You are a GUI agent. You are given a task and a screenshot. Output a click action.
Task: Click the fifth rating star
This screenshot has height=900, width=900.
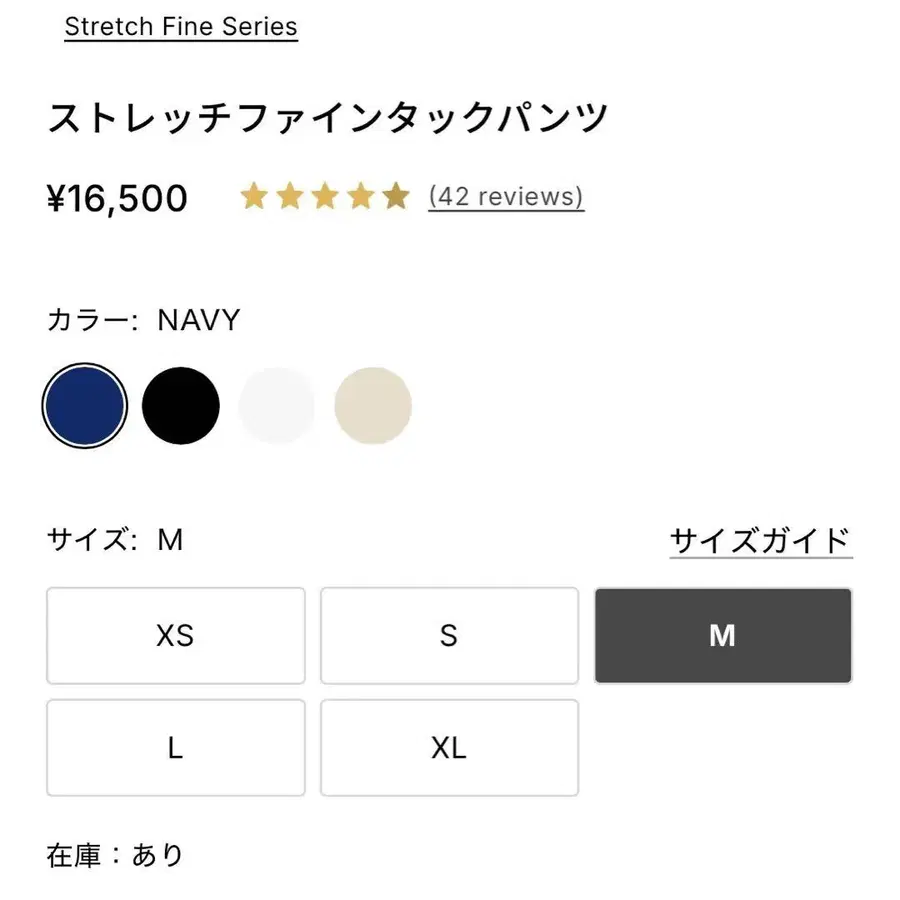pos(397,196)
